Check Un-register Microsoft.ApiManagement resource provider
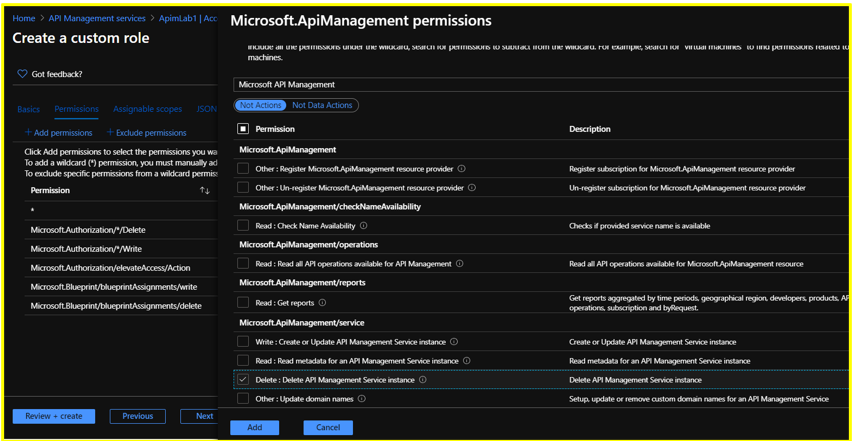 coord(243,188)
